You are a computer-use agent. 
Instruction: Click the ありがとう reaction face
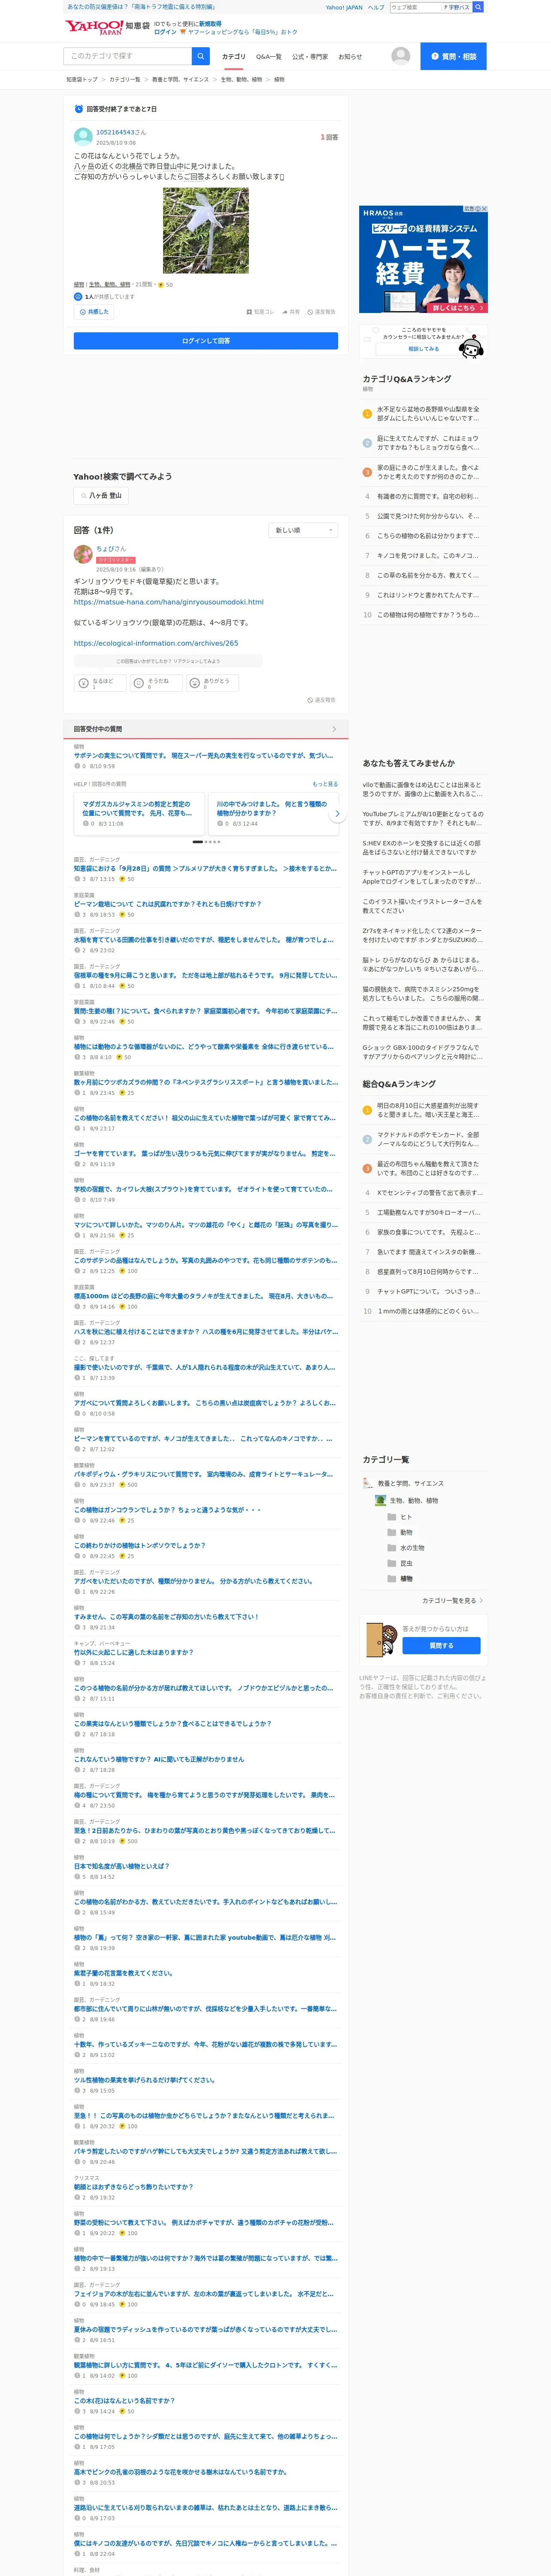coord(195,683)
